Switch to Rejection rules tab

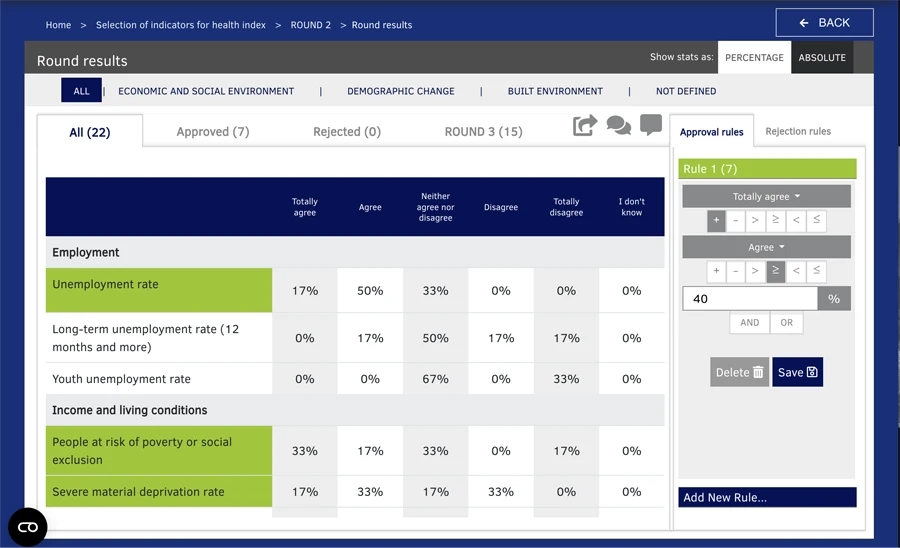[798, 131]
